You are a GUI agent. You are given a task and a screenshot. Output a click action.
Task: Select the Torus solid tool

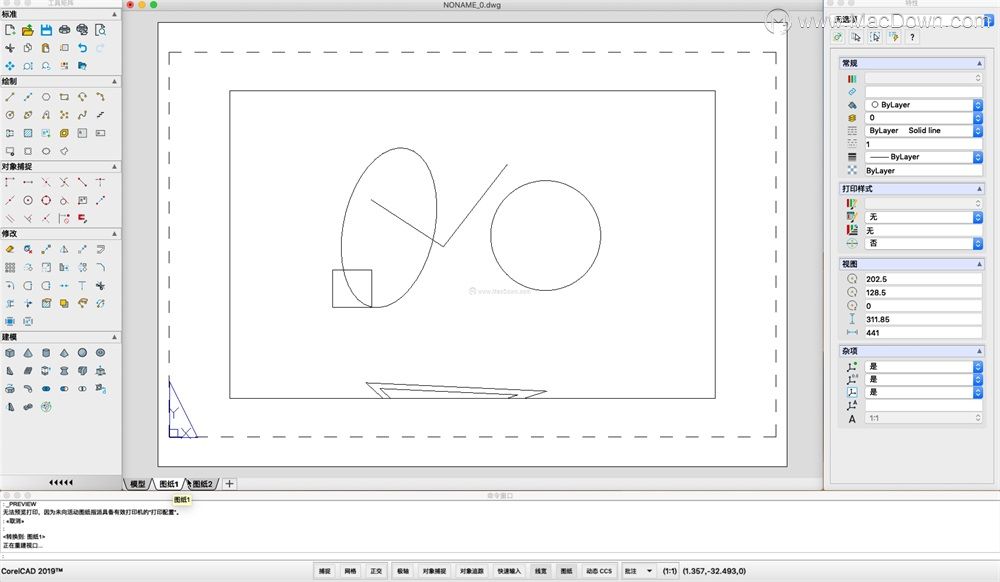point(100,353)
